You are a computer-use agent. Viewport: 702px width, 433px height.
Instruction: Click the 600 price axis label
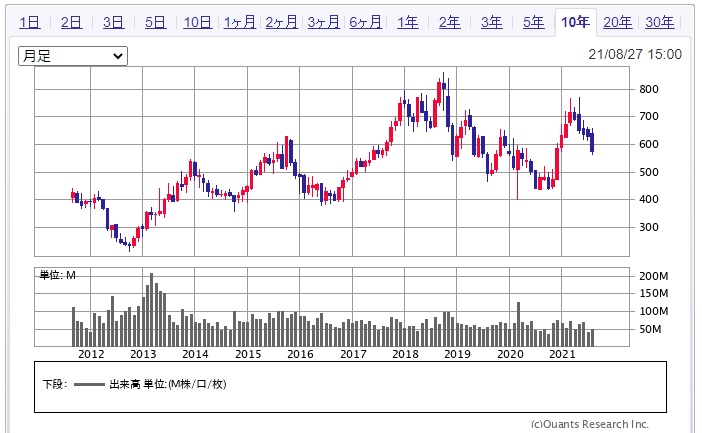(x=649, y=144)
